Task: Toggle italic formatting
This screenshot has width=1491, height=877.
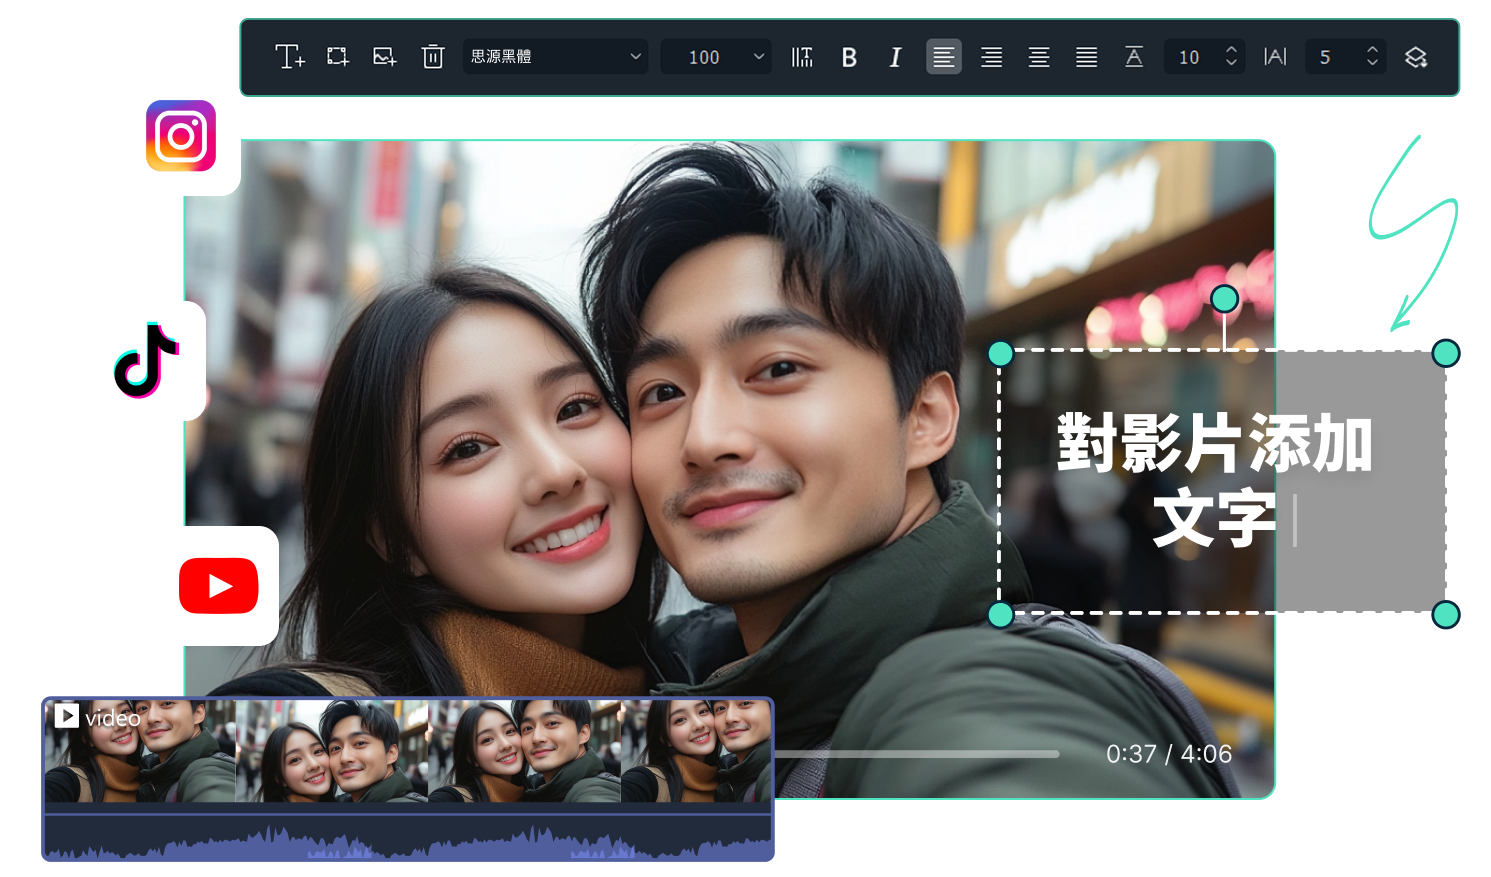Action: 895,57
